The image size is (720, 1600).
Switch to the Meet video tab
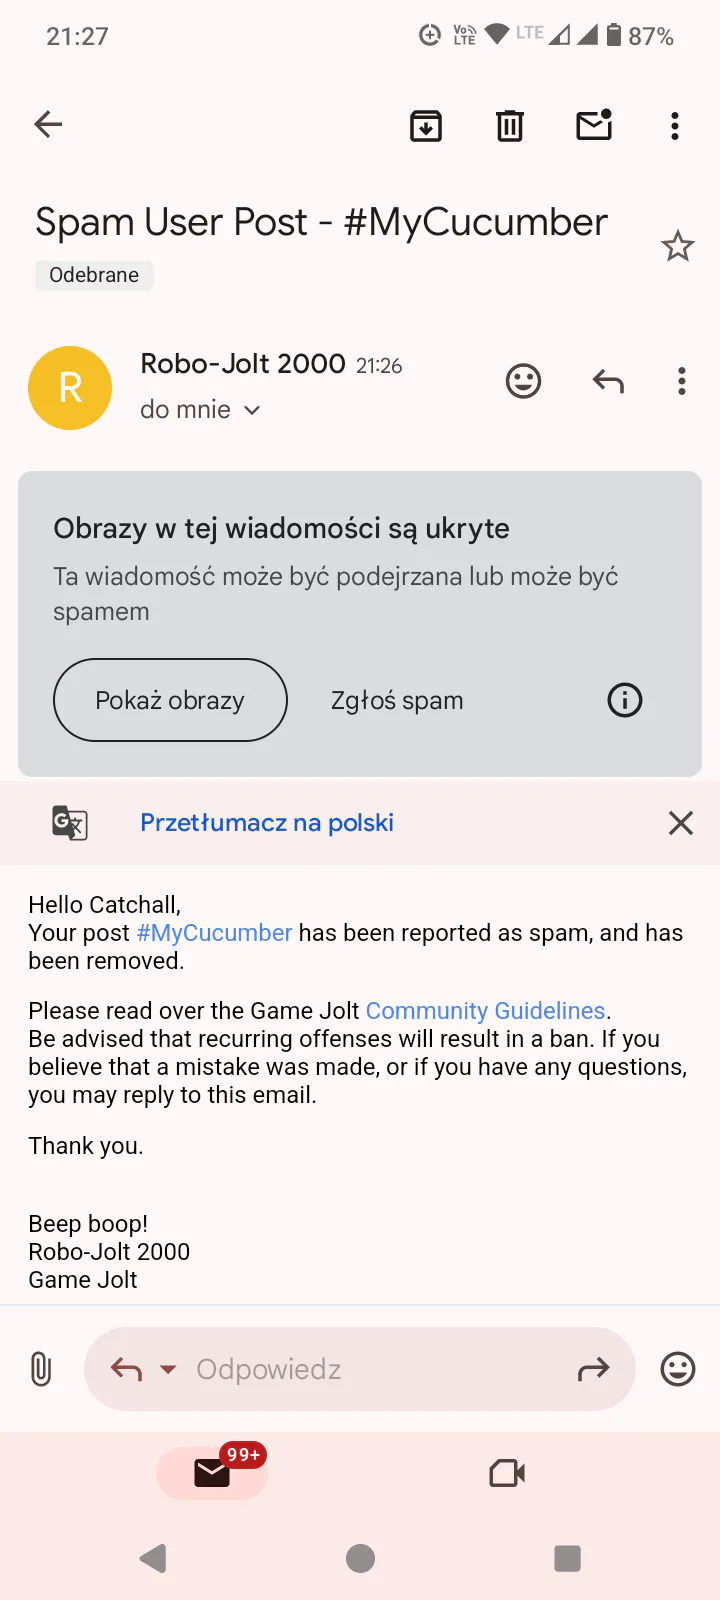[507, 1473]
